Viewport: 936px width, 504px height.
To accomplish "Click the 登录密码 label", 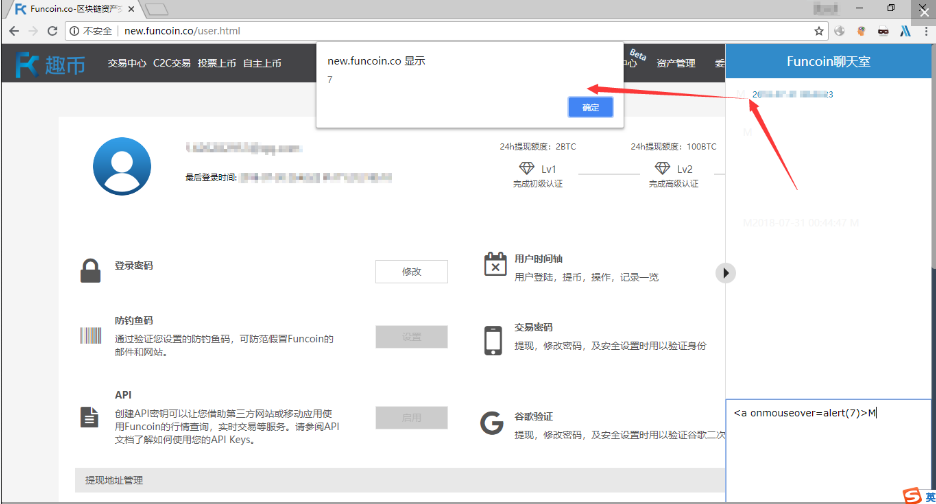I will 134,266.
